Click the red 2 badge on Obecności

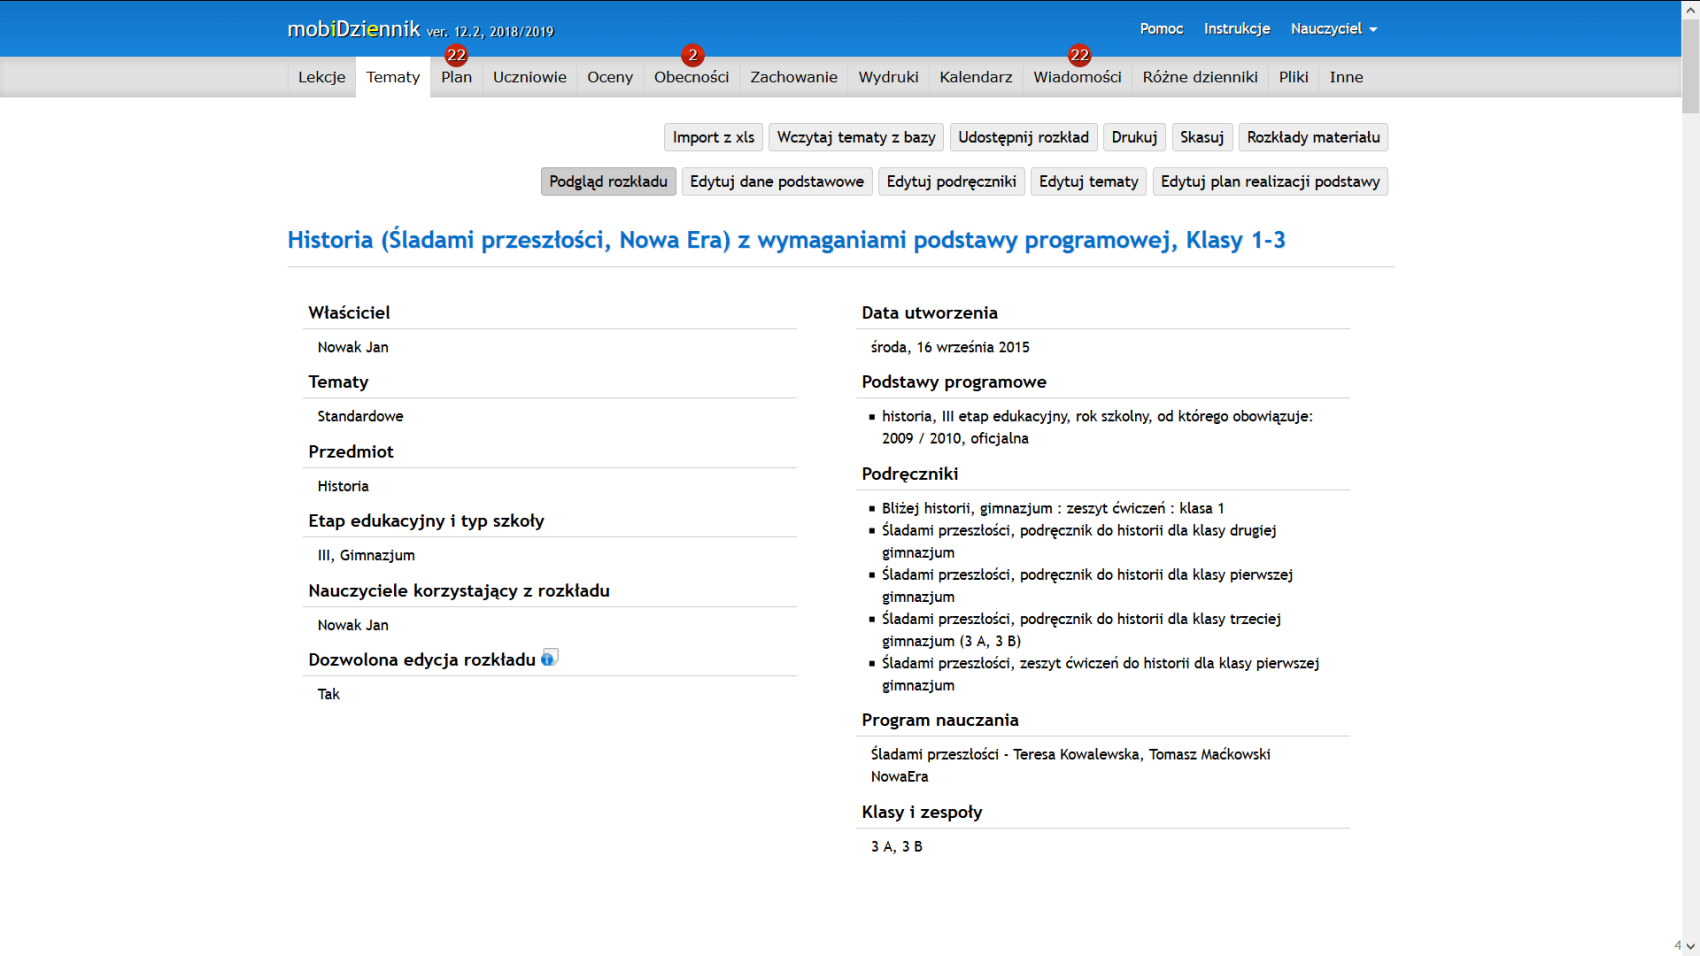pos(692,55)
